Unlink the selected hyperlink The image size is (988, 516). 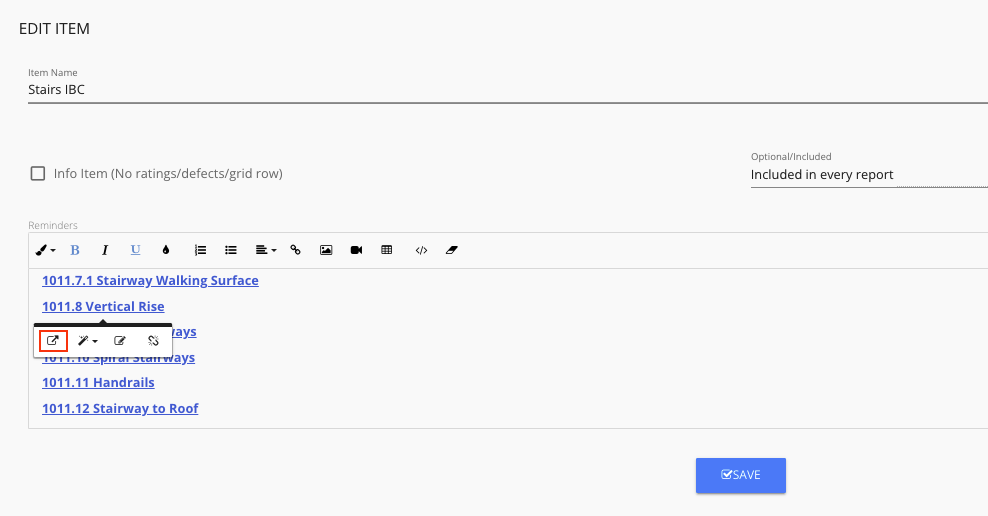[x=153, y=341]
